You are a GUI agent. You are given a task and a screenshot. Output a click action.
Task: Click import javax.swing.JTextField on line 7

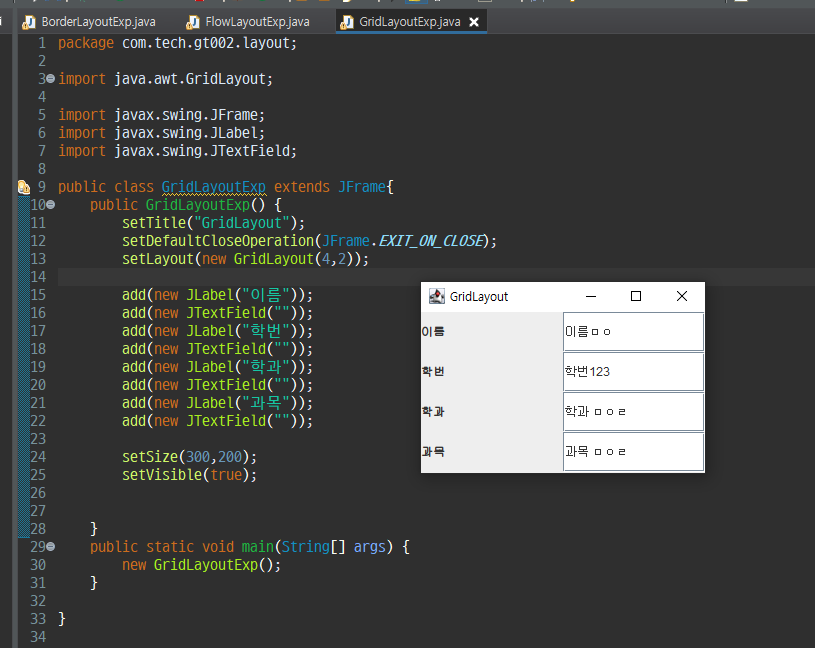click(177, 151)
